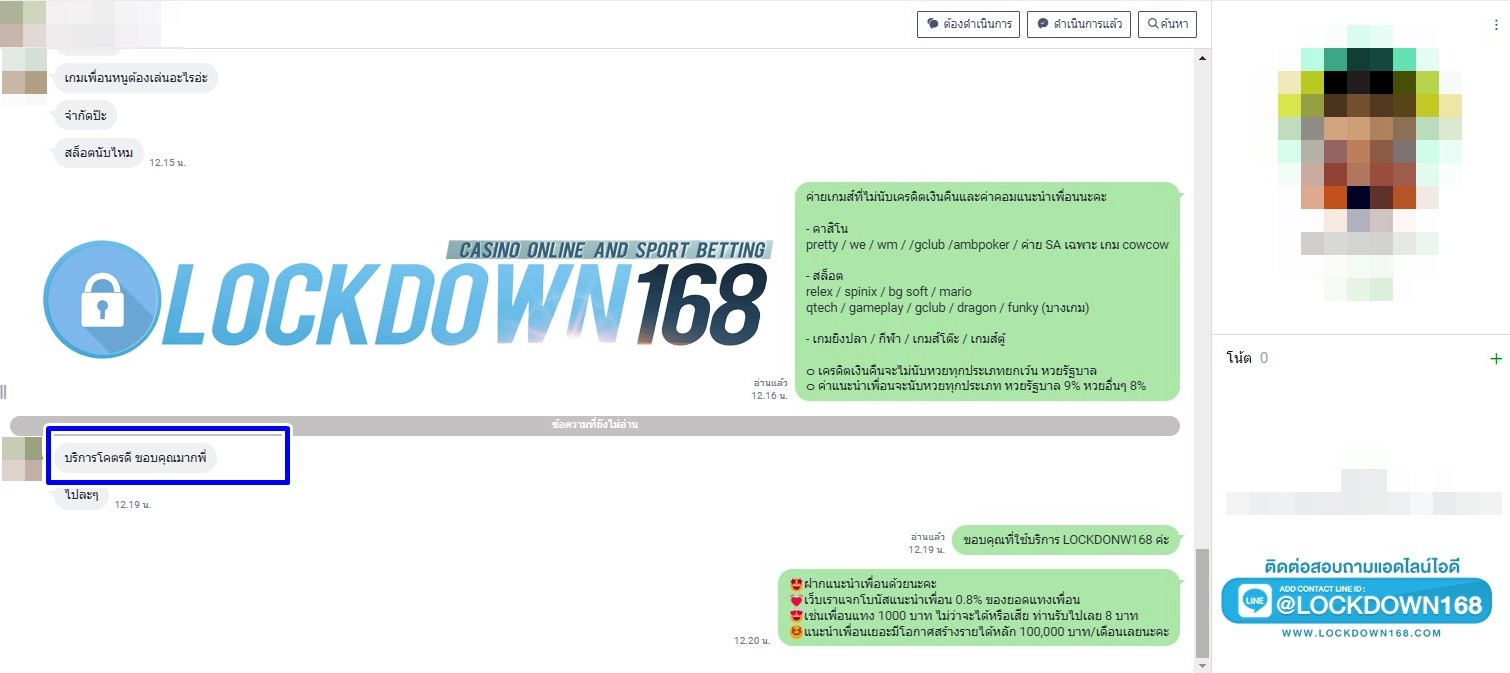
Task: Add a new note with plus icon
Action: pos(1496,359)
